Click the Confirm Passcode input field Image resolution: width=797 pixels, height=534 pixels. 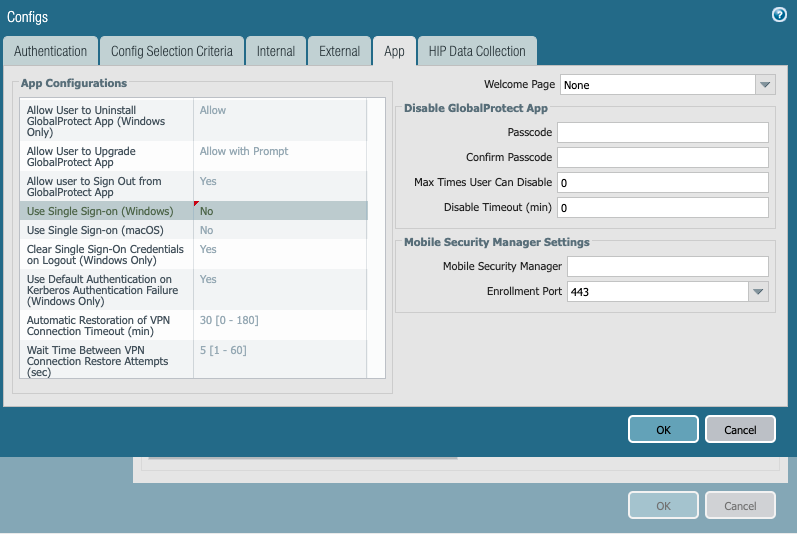[663, 158]
